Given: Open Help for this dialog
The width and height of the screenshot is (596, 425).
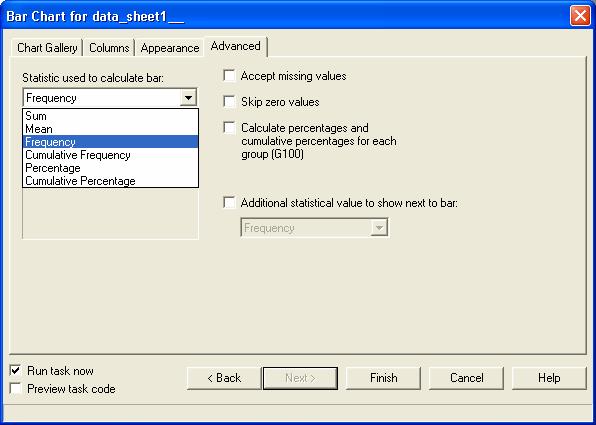Looking at the screenshot, I should [549, 378].
